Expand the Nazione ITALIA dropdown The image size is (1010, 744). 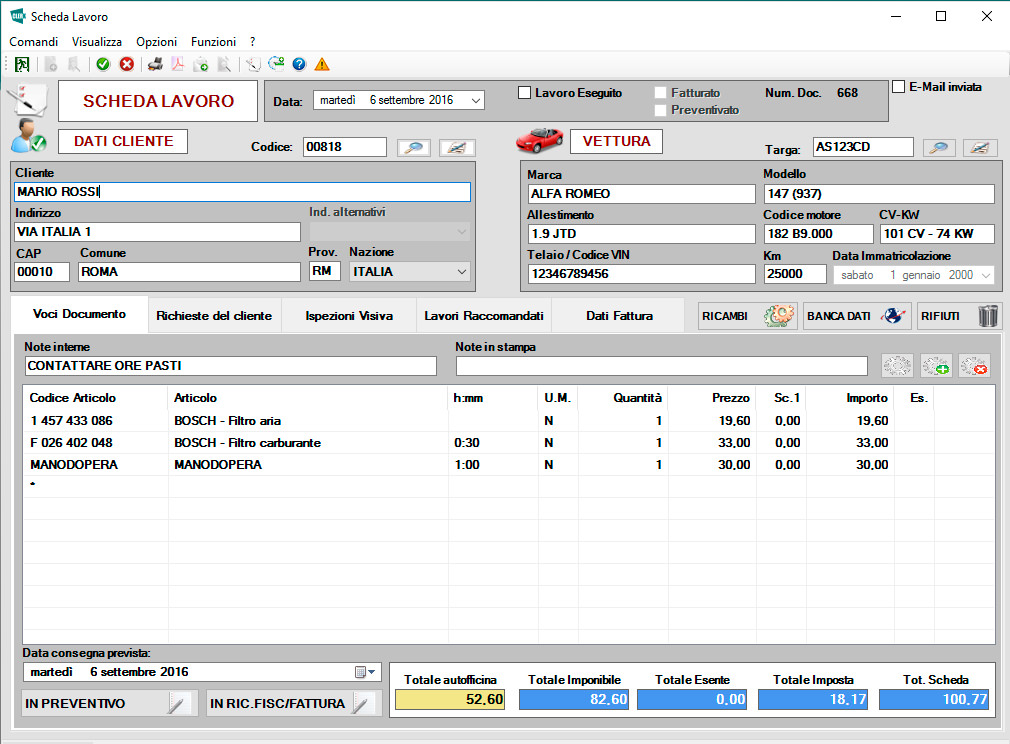tap(461, 271)
